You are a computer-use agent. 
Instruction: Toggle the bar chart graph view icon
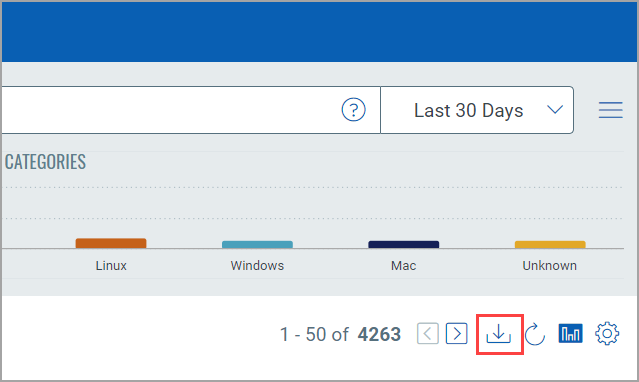coord(570,334)
